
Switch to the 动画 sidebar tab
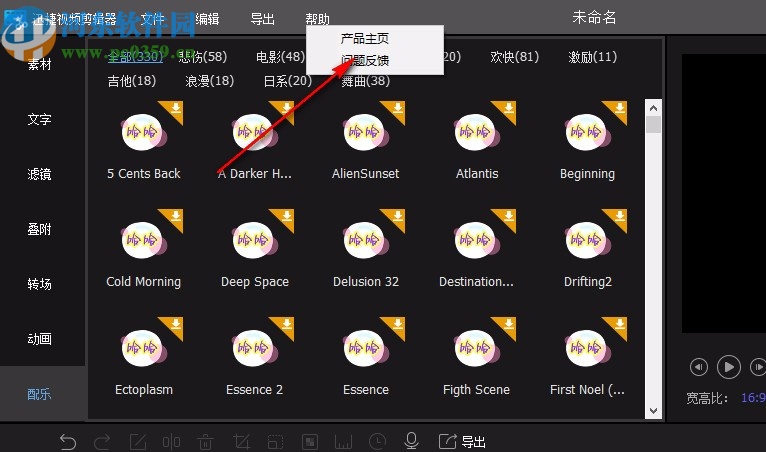40,339
